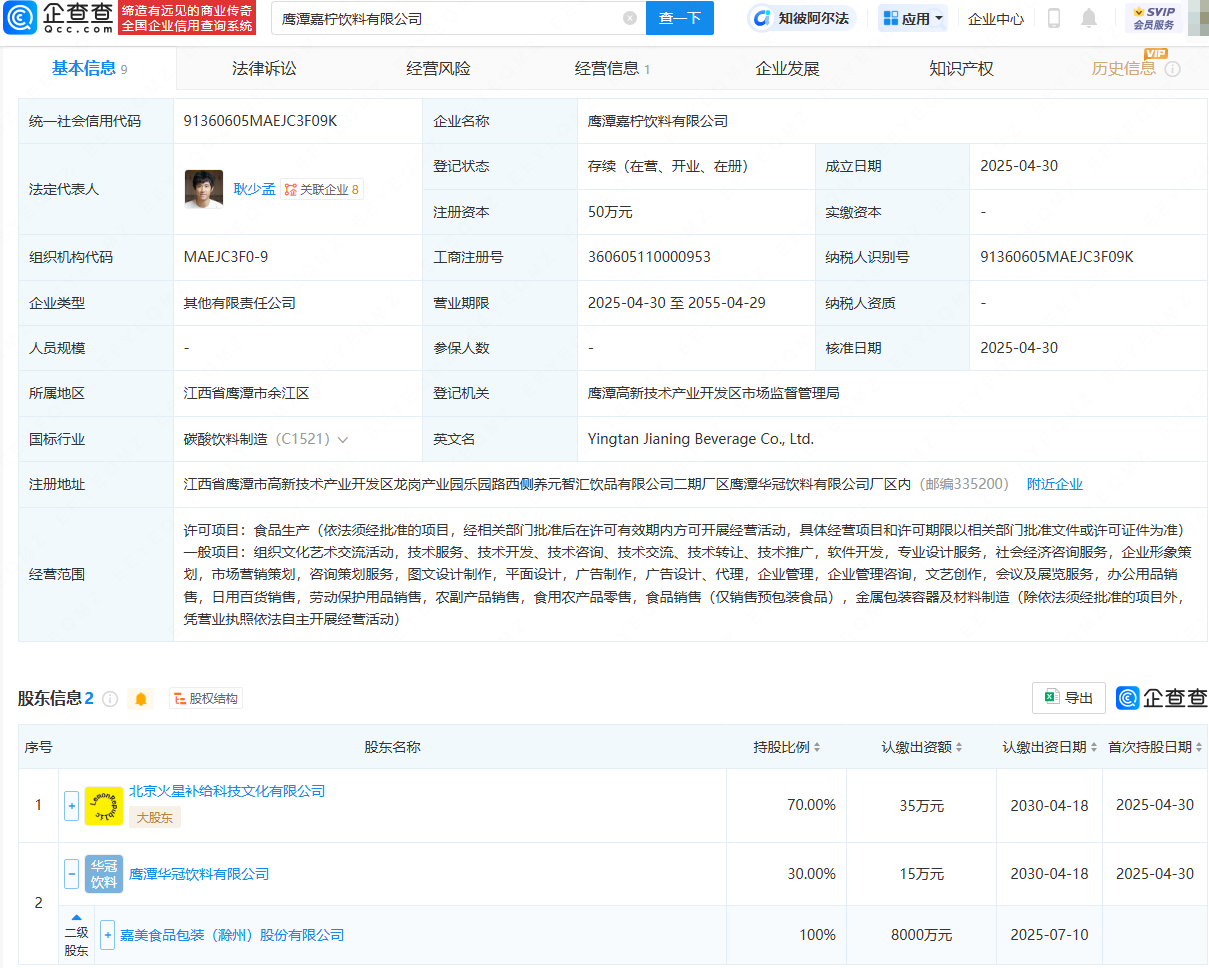Open 北京火星补给科技文化有限公司 shareholder link
Viewport: 1209px width, 968px height.
coord(227,791)
